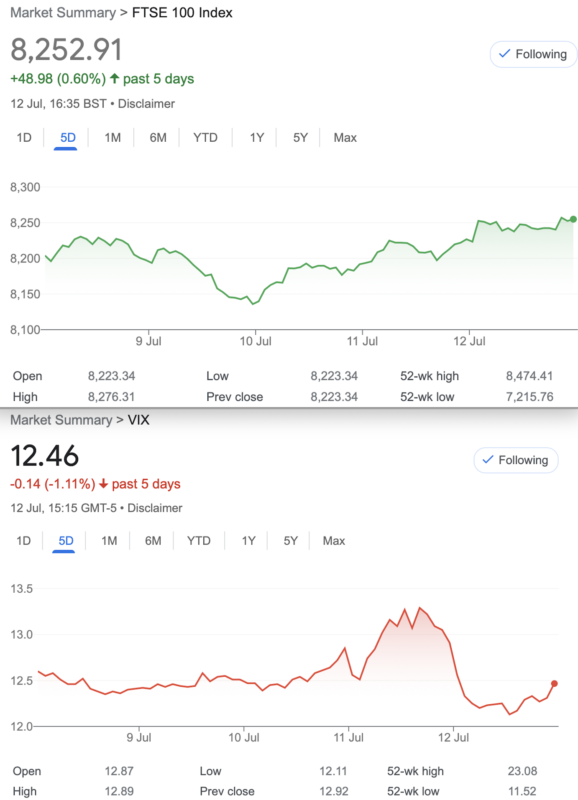578x800 pixels.
Task: Click FTSE Open value 8,223.34
Action: click(x=111, y=377)
